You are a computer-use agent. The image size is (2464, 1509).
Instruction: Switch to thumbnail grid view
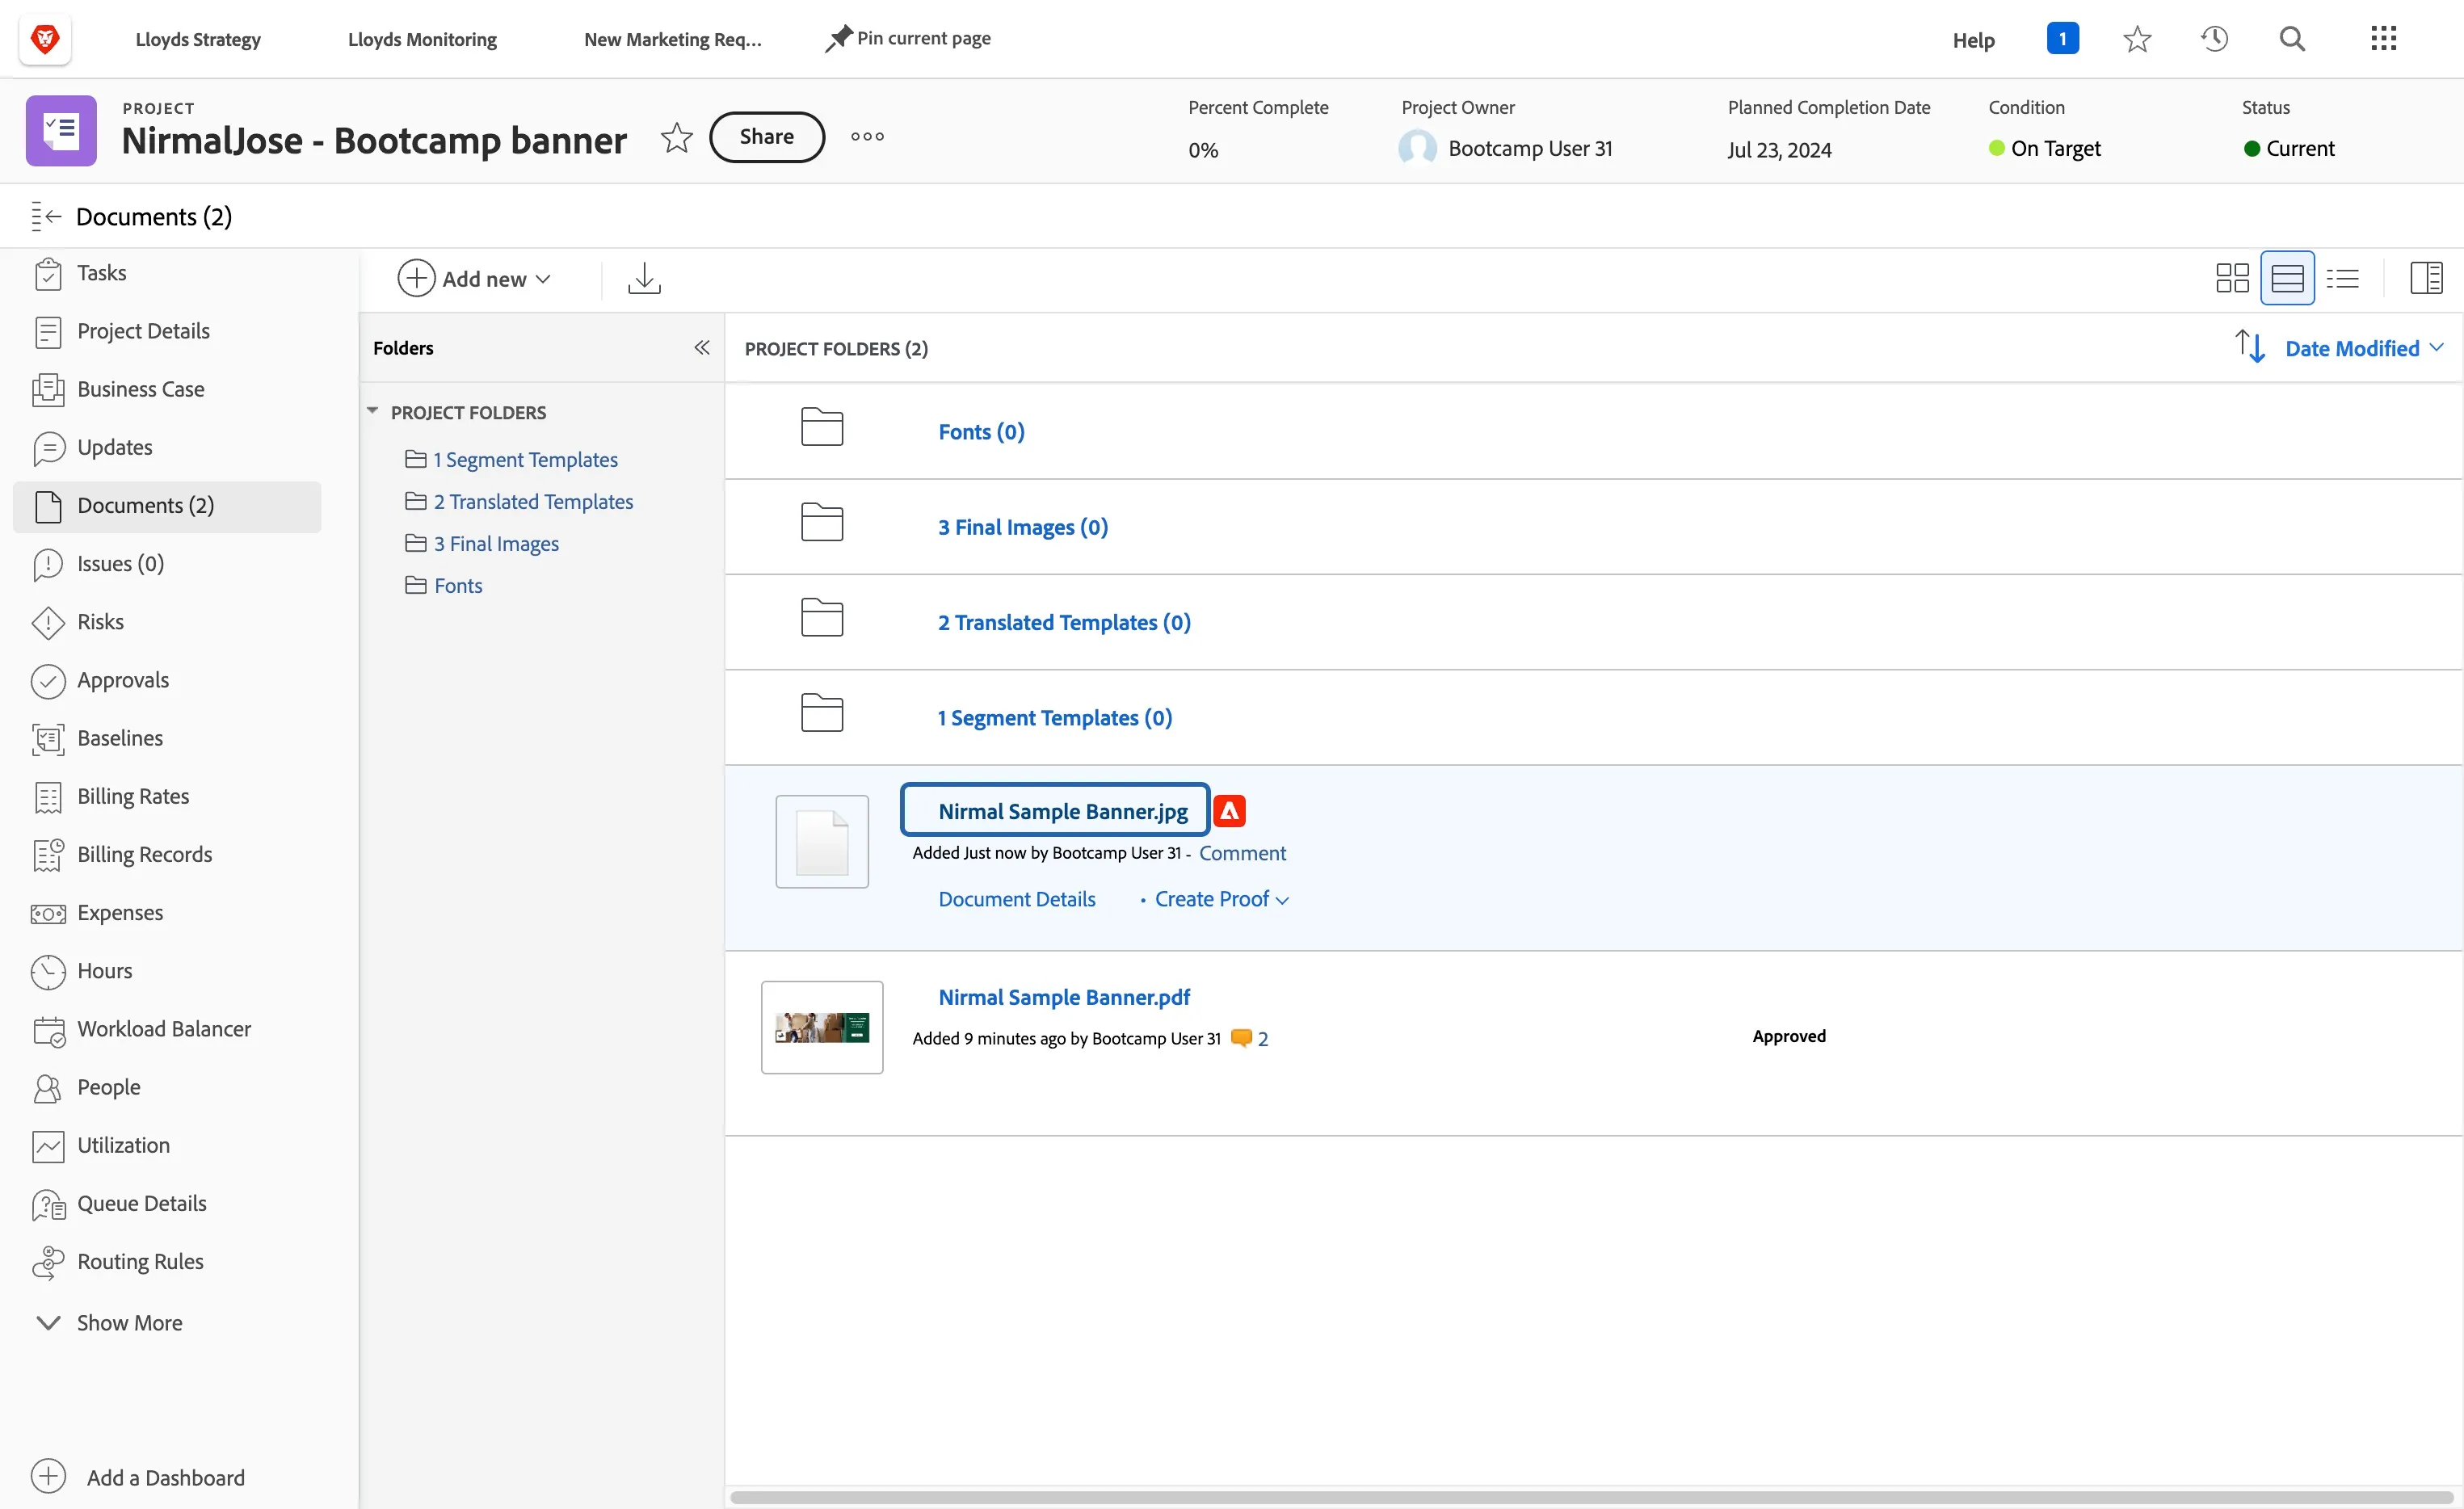[x=2232, y=278]
